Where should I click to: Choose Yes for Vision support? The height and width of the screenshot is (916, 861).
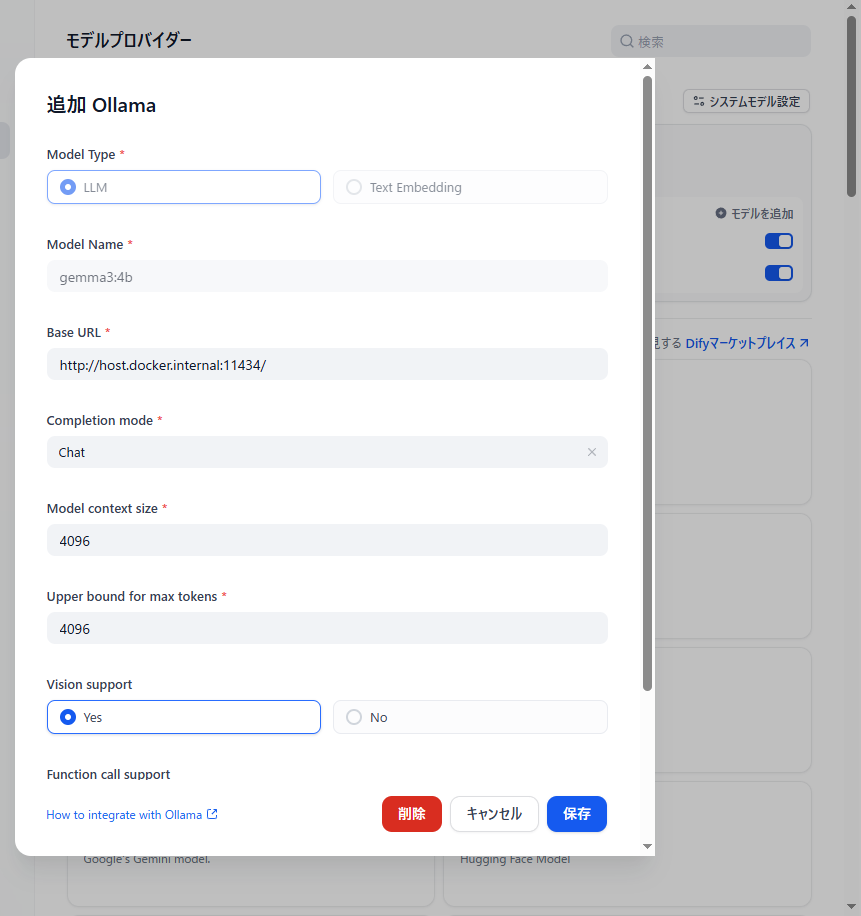183,717
